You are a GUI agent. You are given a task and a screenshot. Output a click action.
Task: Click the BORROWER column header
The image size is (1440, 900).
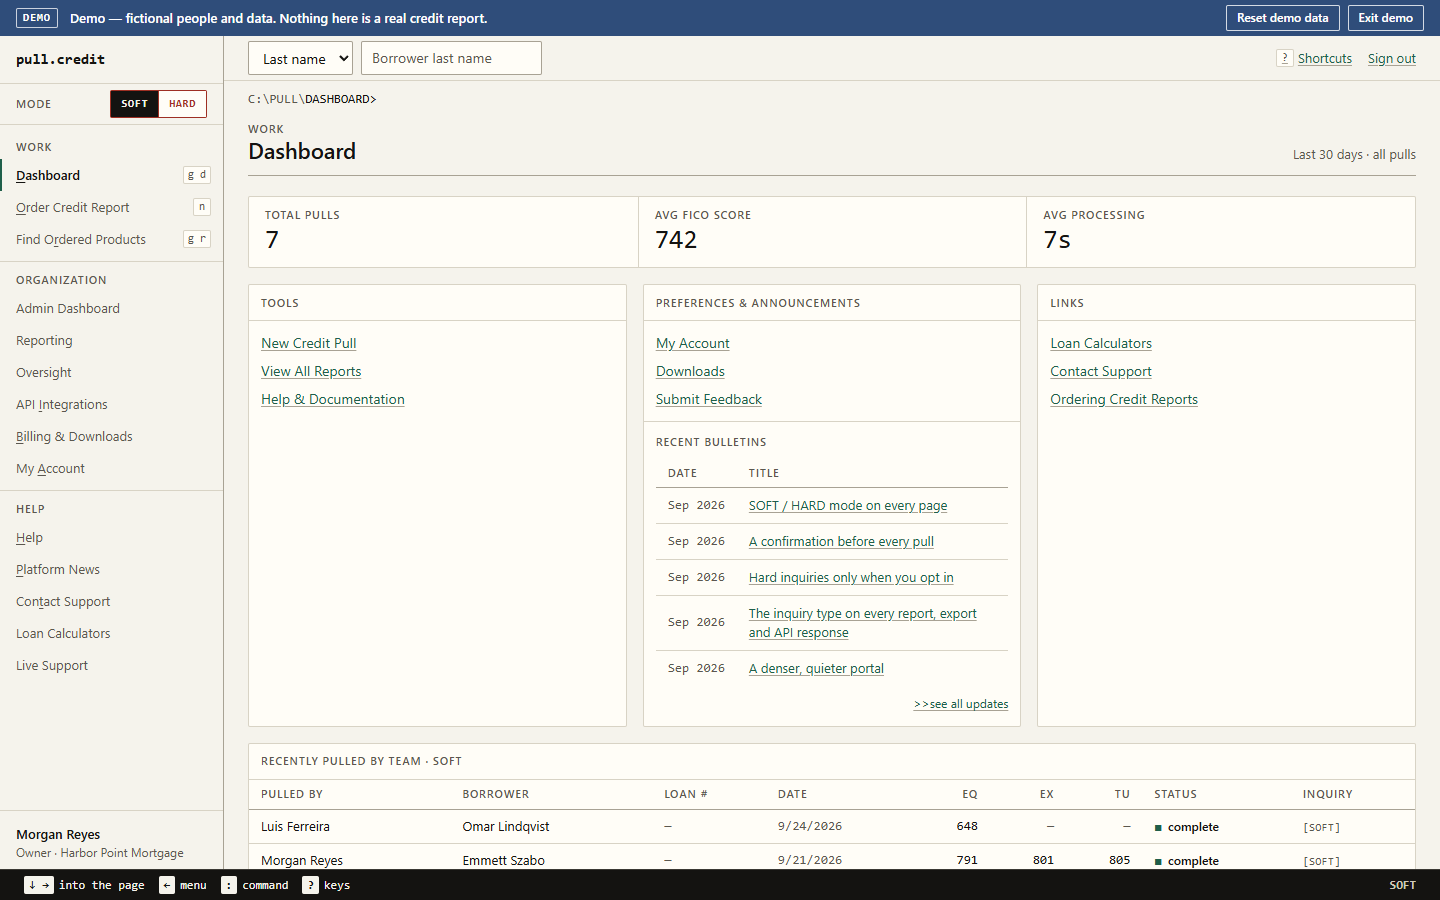[x=496, y=794]
